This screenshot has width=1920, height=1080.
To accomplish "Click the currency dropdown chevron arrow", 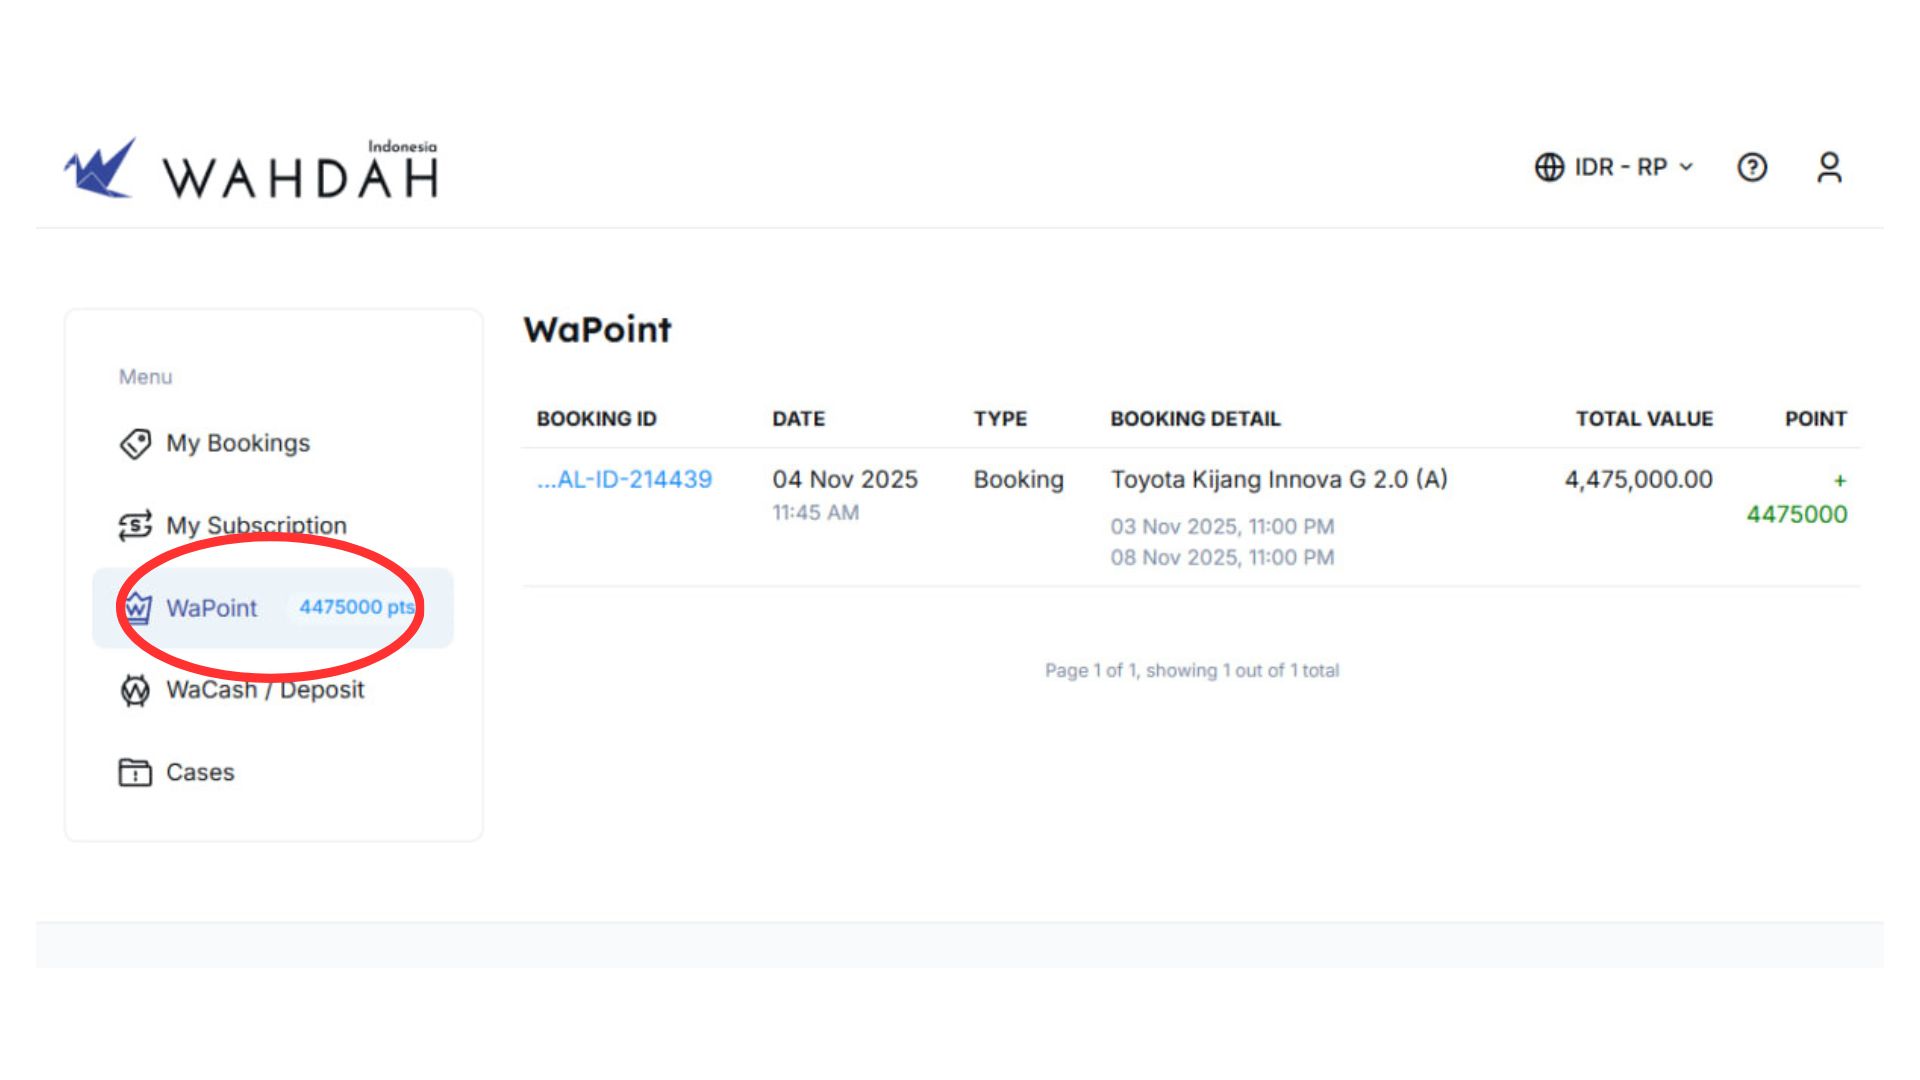I will coord(1686,167).
